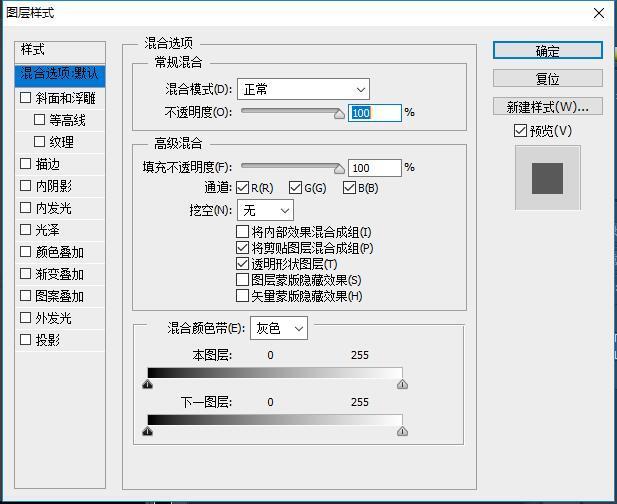Select the 描边 style label
The image size is (617, 504).
point(48,164)
